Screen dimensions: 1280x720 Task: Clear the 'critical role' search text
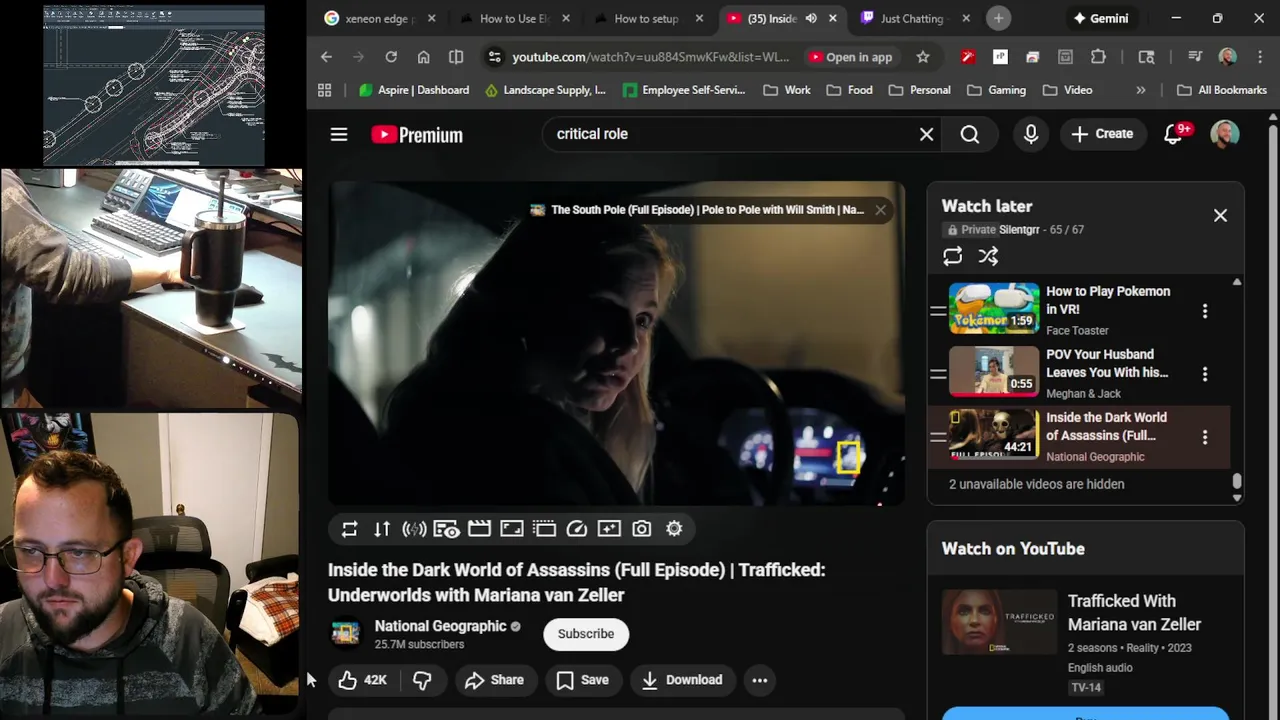(927, 134)
